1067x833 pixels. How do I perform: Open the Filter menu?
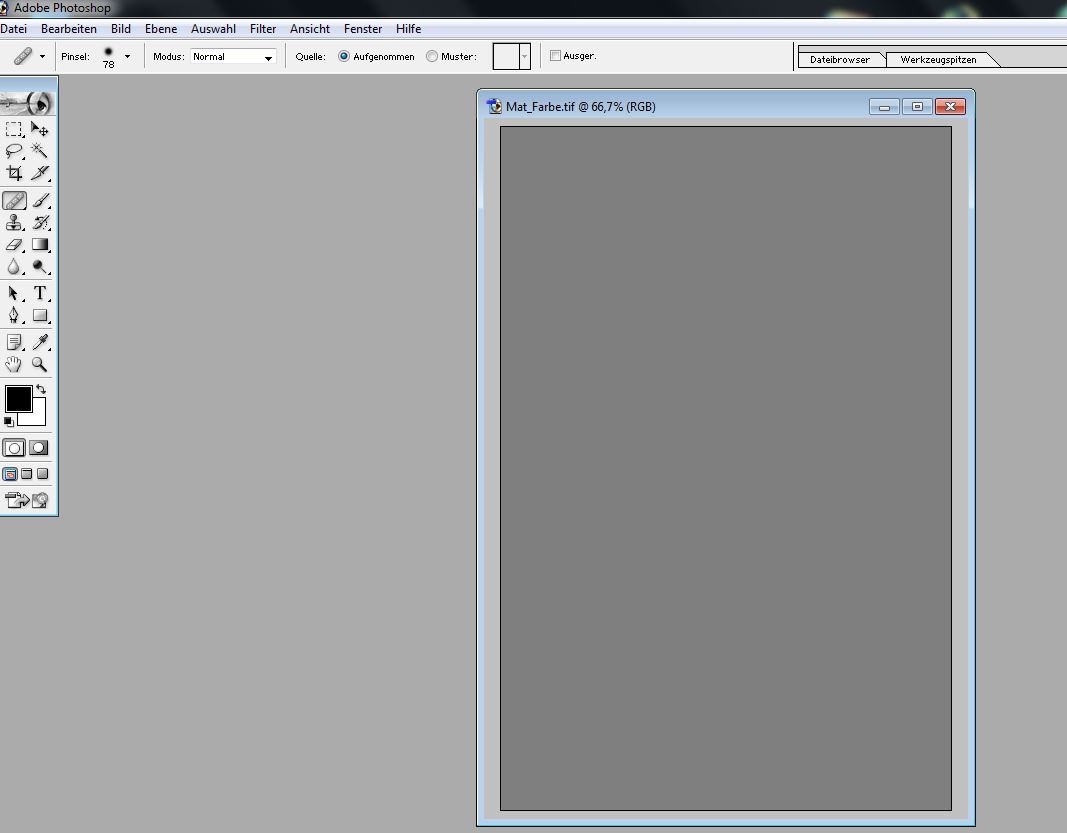(x=263, y=29)
